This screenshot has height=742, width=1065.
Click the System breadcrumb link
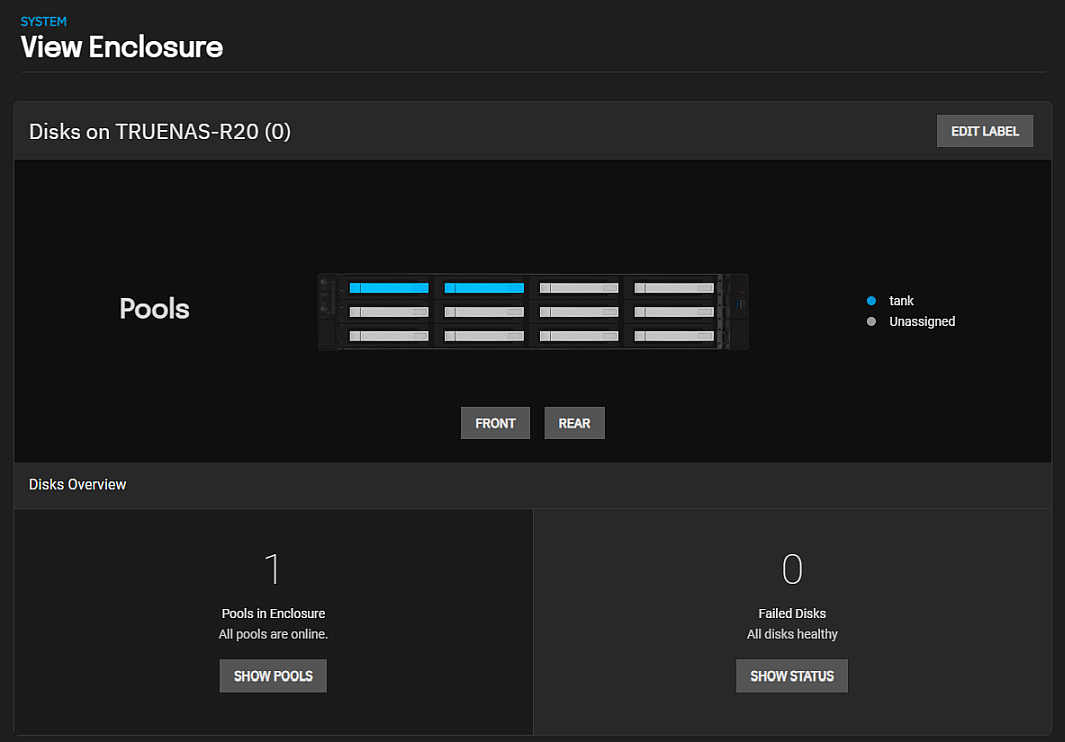pyautogui.click(x=43, y=21)
